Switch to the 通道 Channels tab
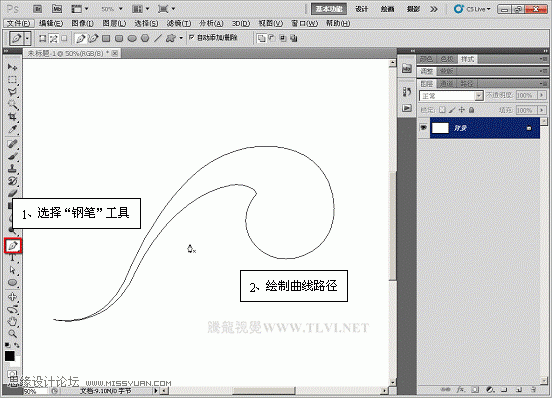Image resolution: width=552 pixels, height=398 pixels. 446,84
